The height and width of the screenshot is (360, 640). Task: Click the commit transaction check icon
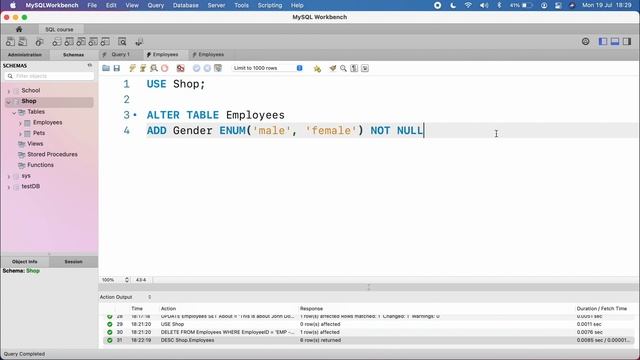[196, 68]
